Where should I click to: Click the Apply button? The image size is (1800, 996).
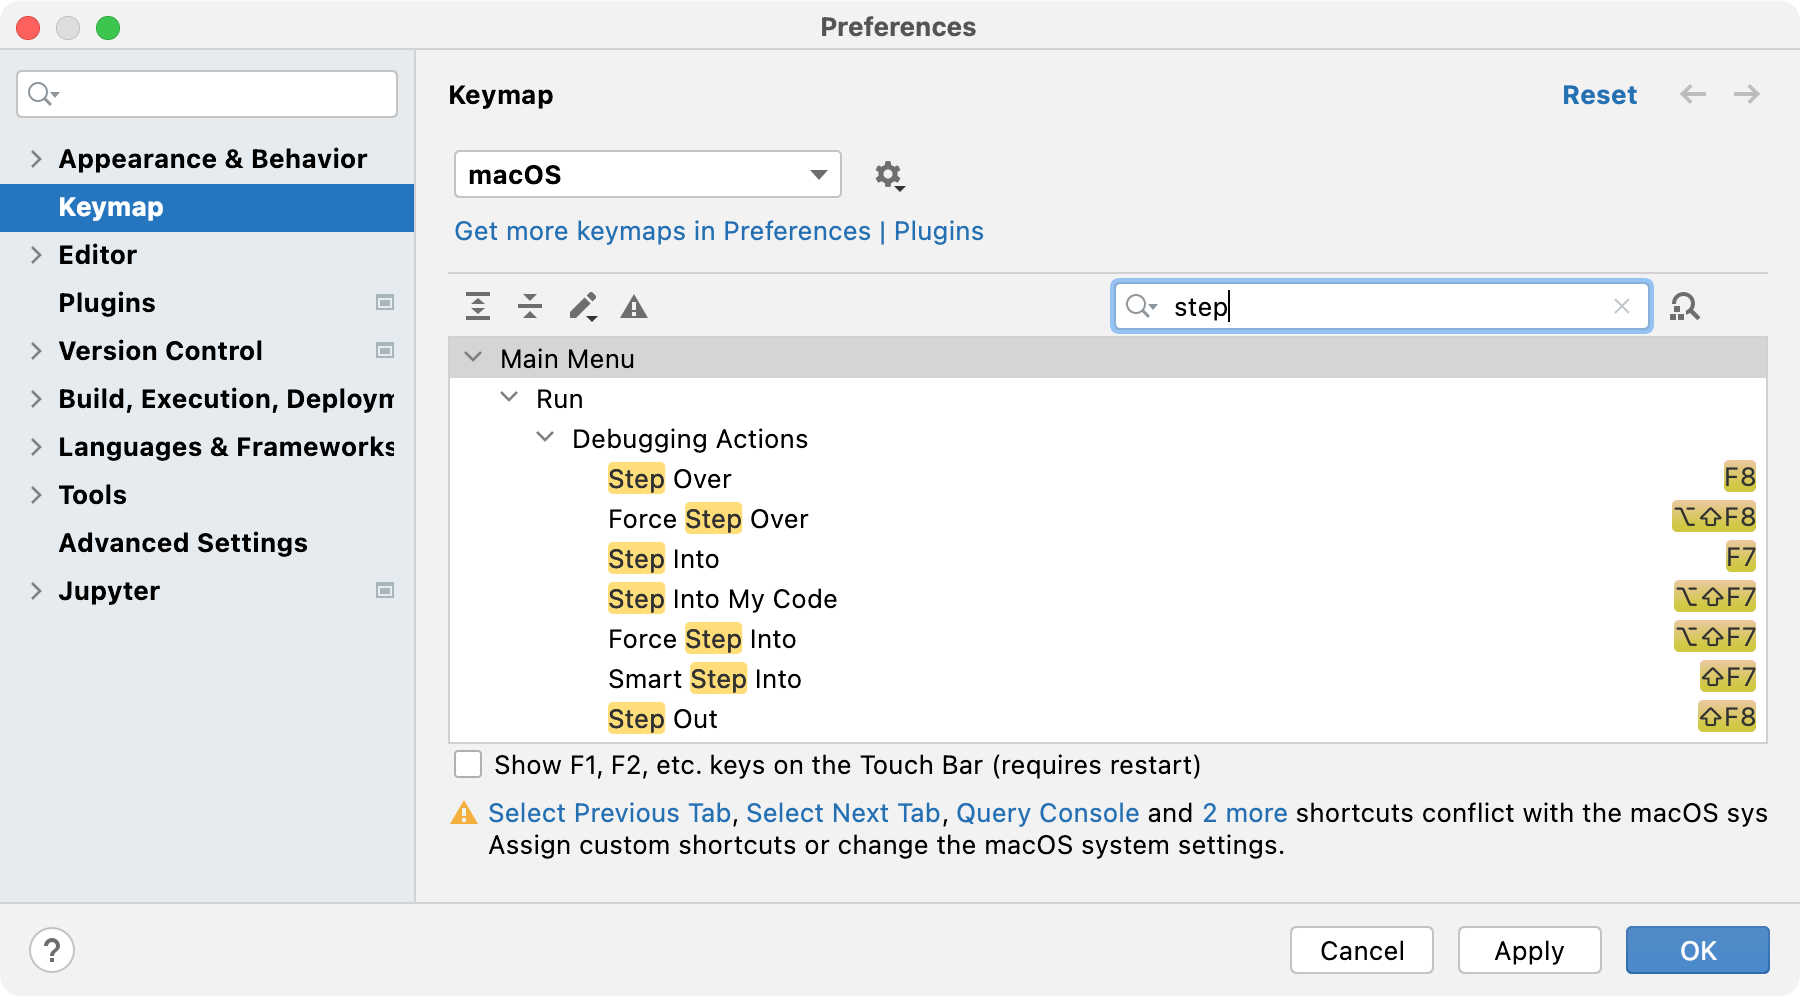coord(1529,950)
